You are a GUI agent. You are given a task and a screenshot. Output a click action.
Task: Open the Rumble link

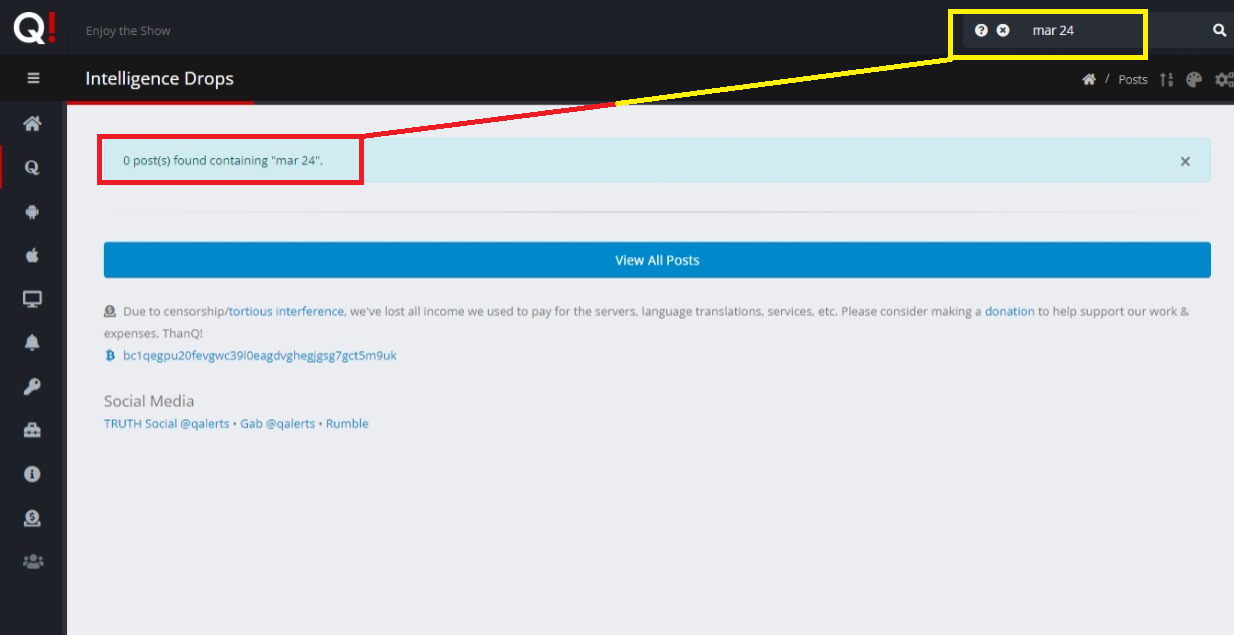pos(347,424)
